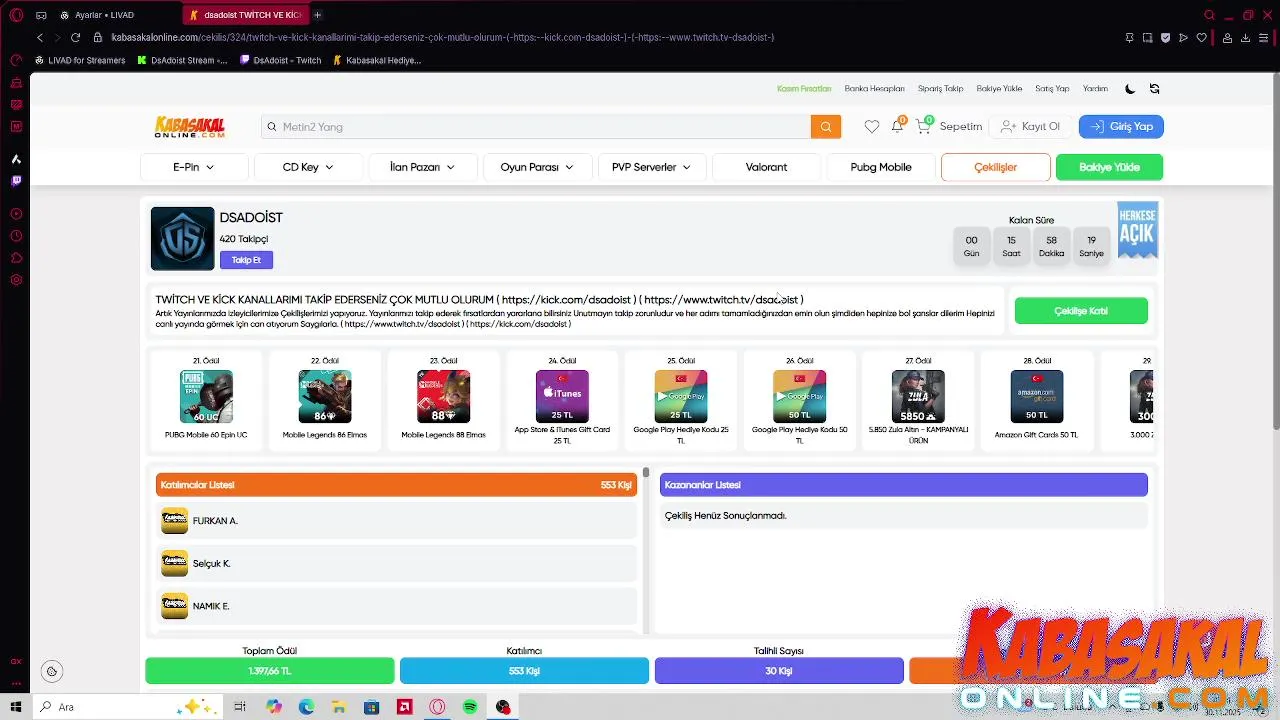Open the Çekilişler menu button
The image size is (1280, 720).
(996, 167)
